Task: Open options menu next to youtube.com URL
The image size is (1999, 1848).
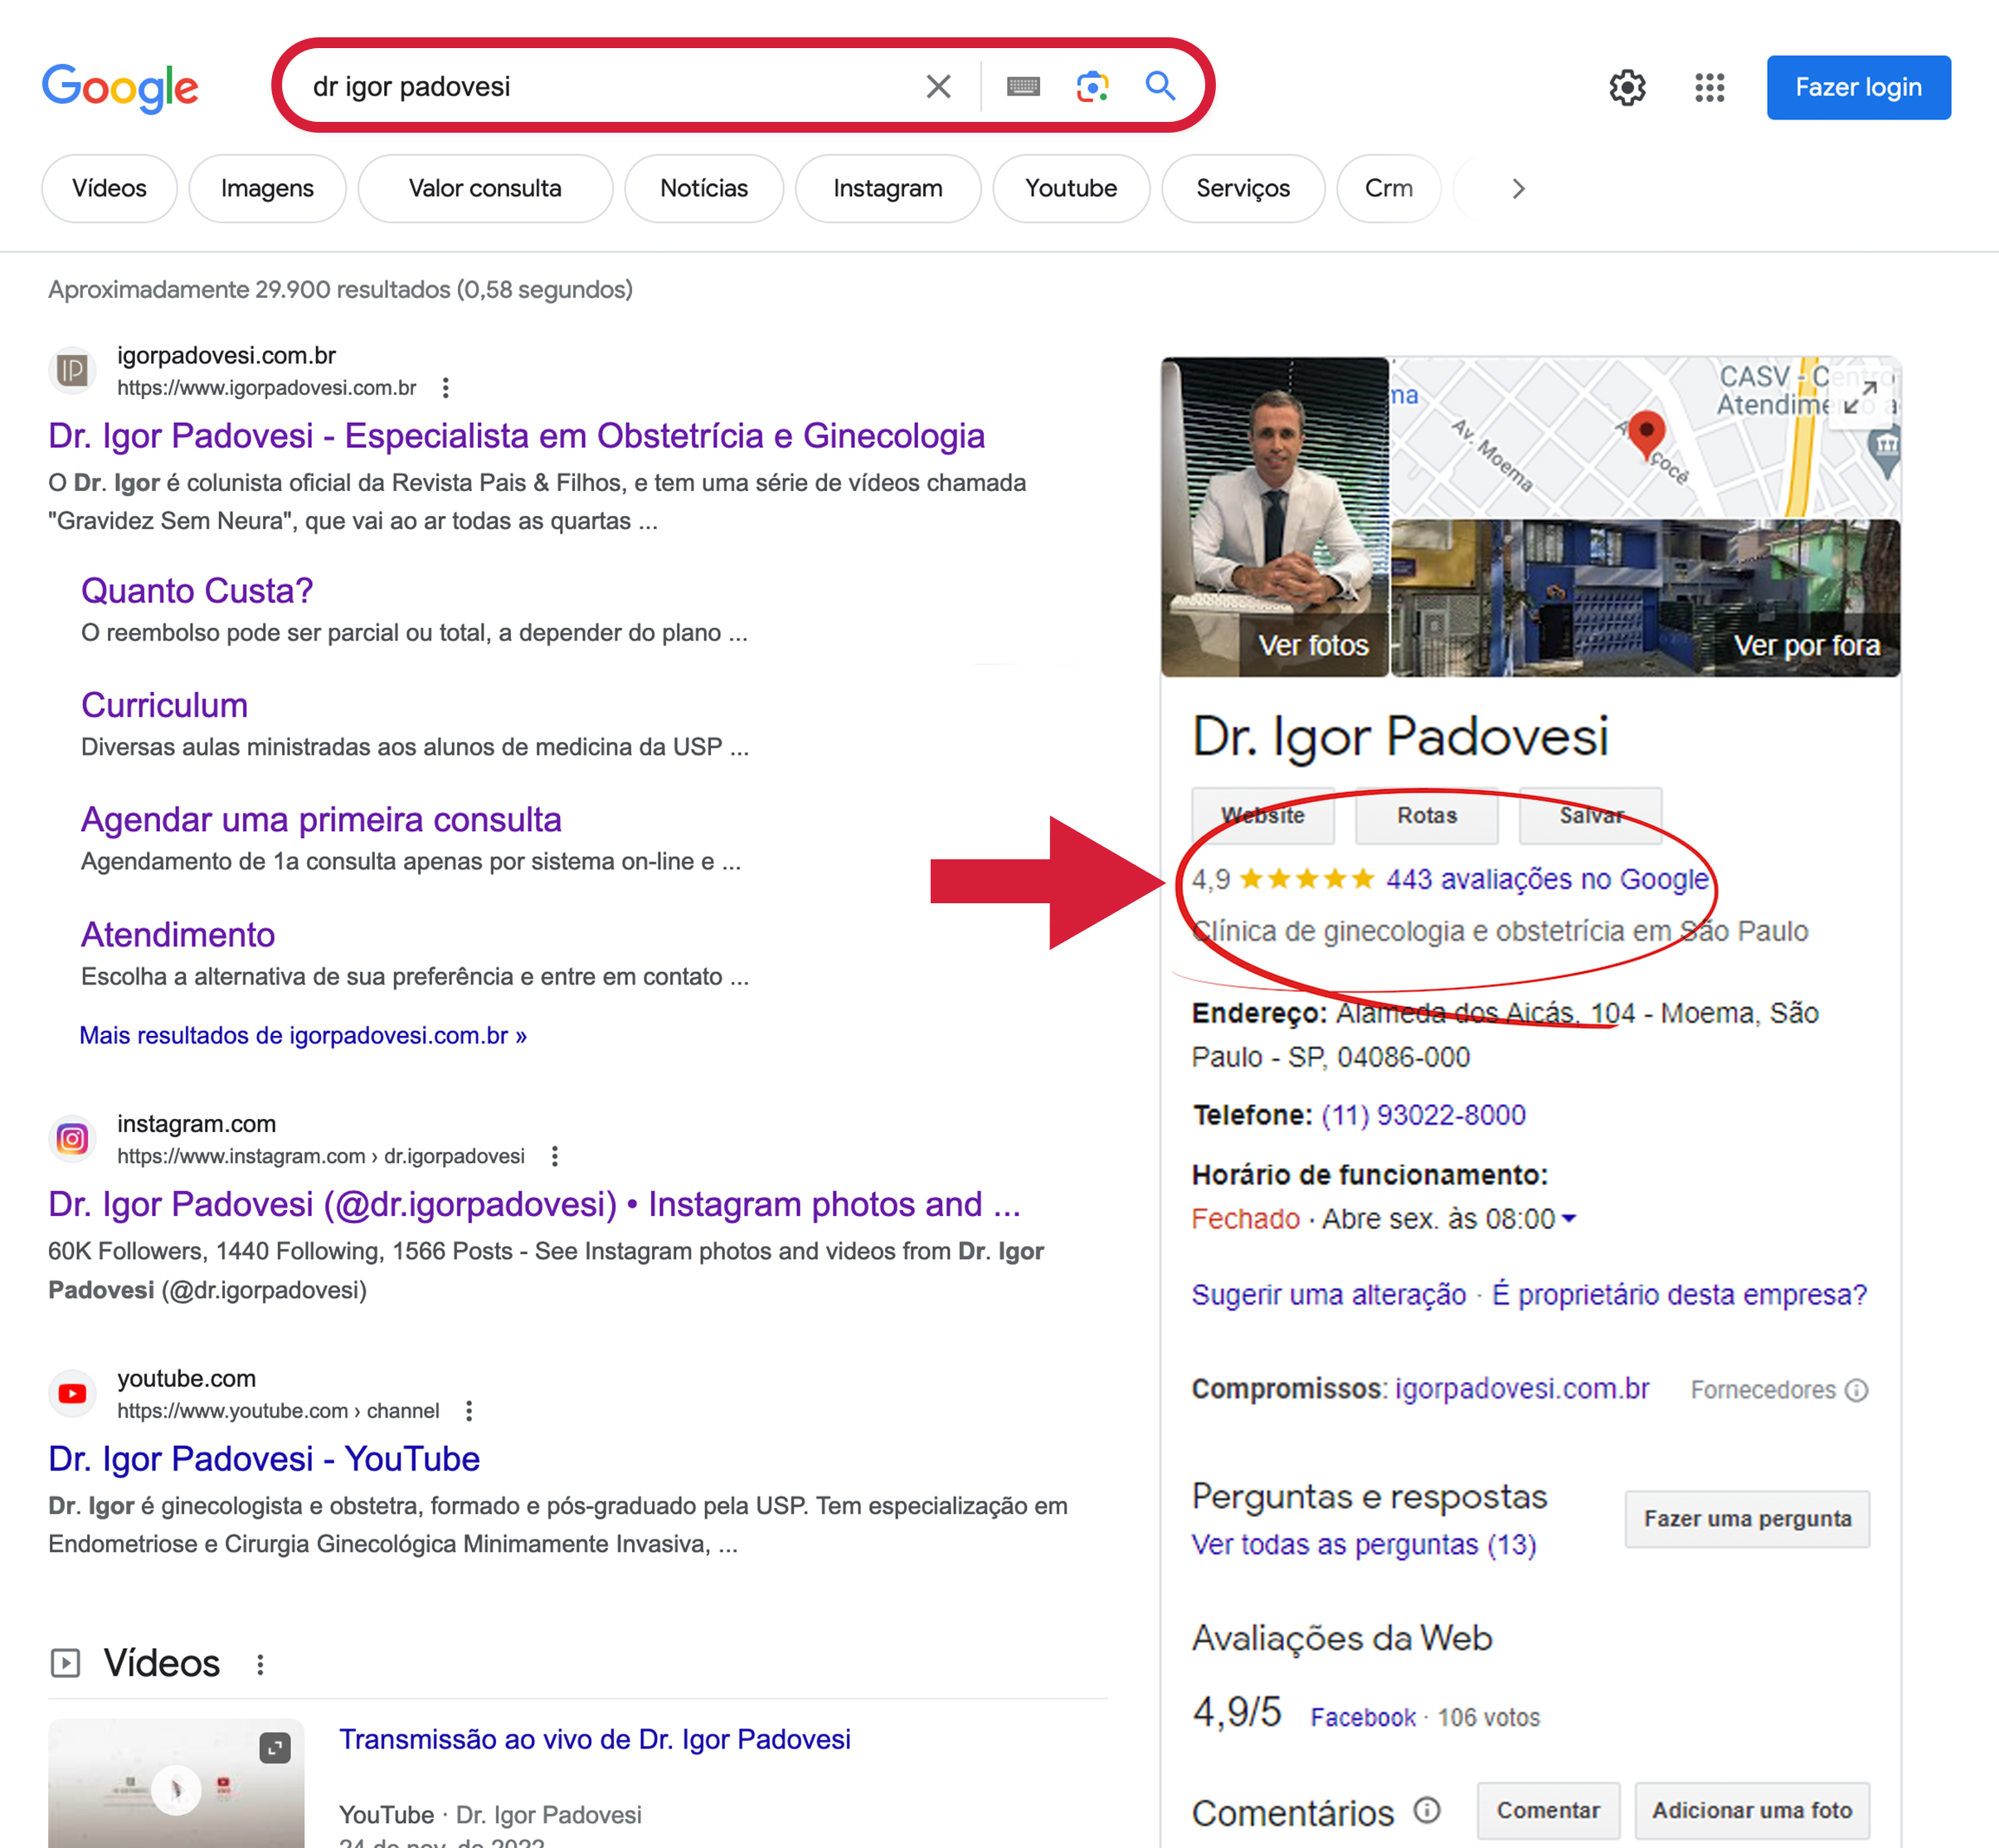Action: (469, 1411)
